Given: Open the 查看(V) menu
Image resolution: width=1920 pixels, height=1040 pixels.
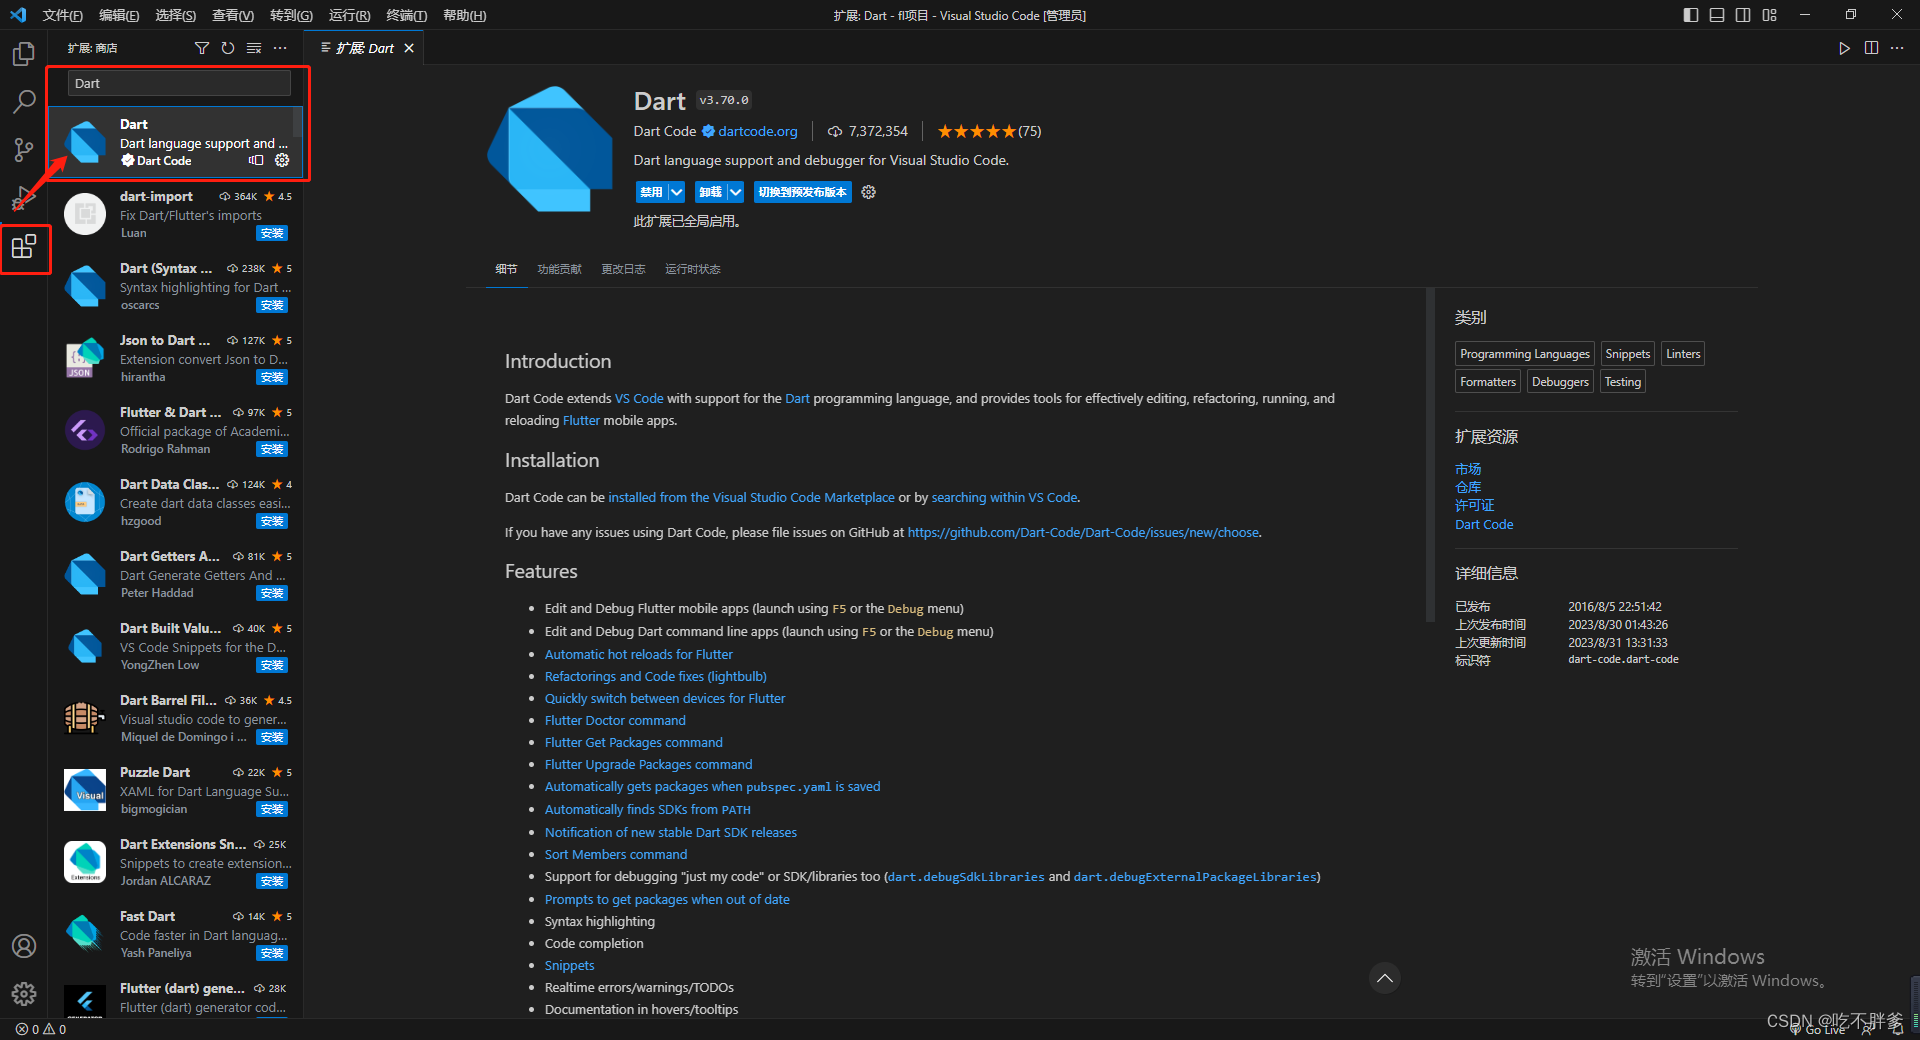Looking at the screenshot, I should (x=233, y=15).
